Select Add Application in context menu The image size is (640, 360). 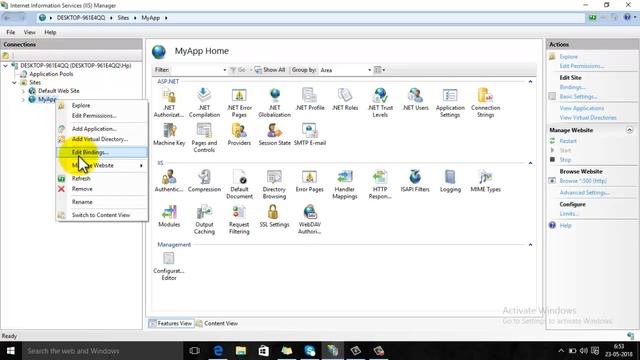click(x=102, y=129)
